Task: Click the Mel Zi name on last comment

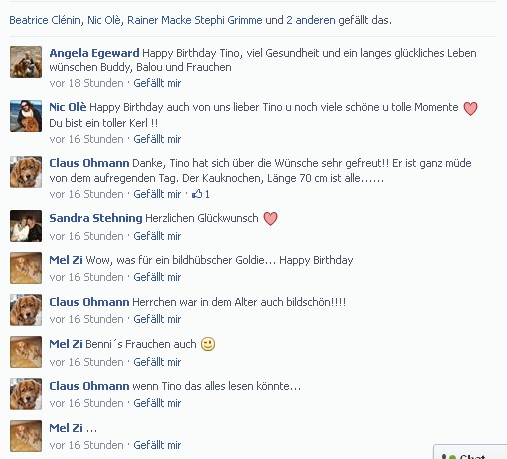Action: pyautogui.click(x=66, y=428)
